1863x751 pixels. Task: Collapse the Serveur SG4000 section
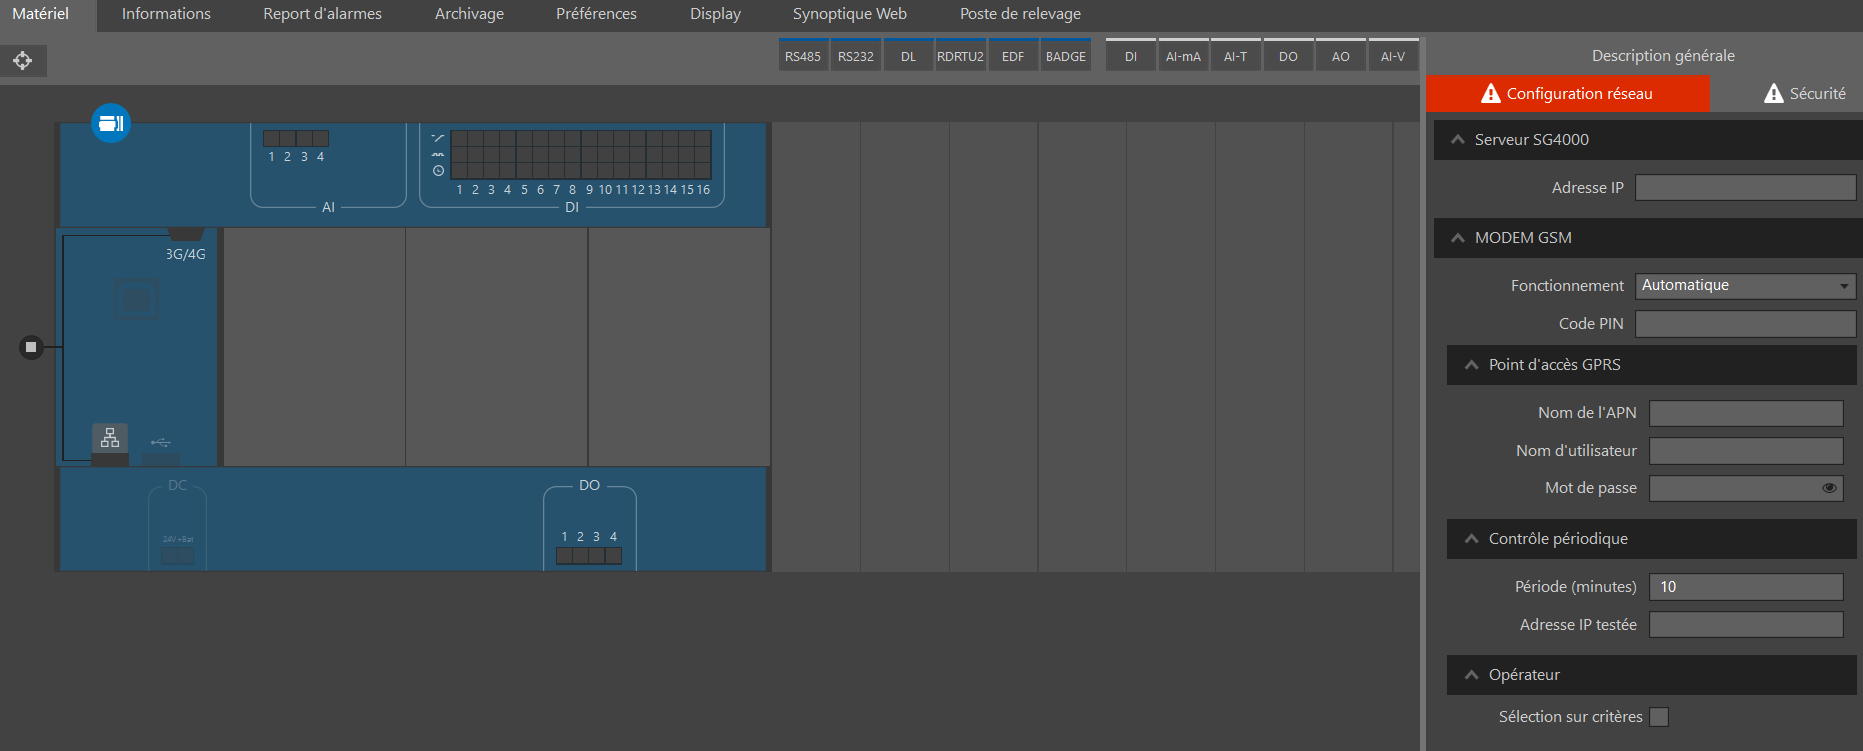(x=1458, y=140)
